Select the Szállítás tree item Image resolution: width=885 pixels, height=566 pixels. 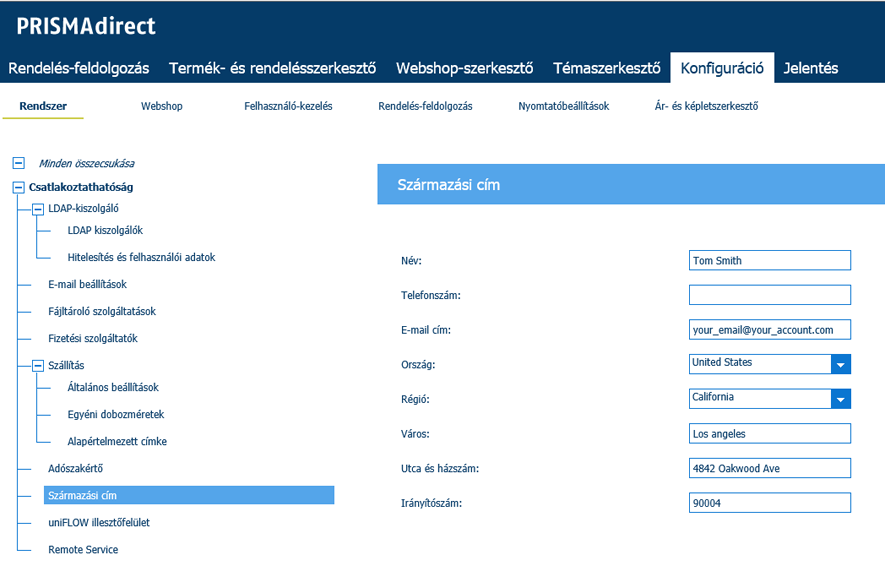(x=66, y=366)
